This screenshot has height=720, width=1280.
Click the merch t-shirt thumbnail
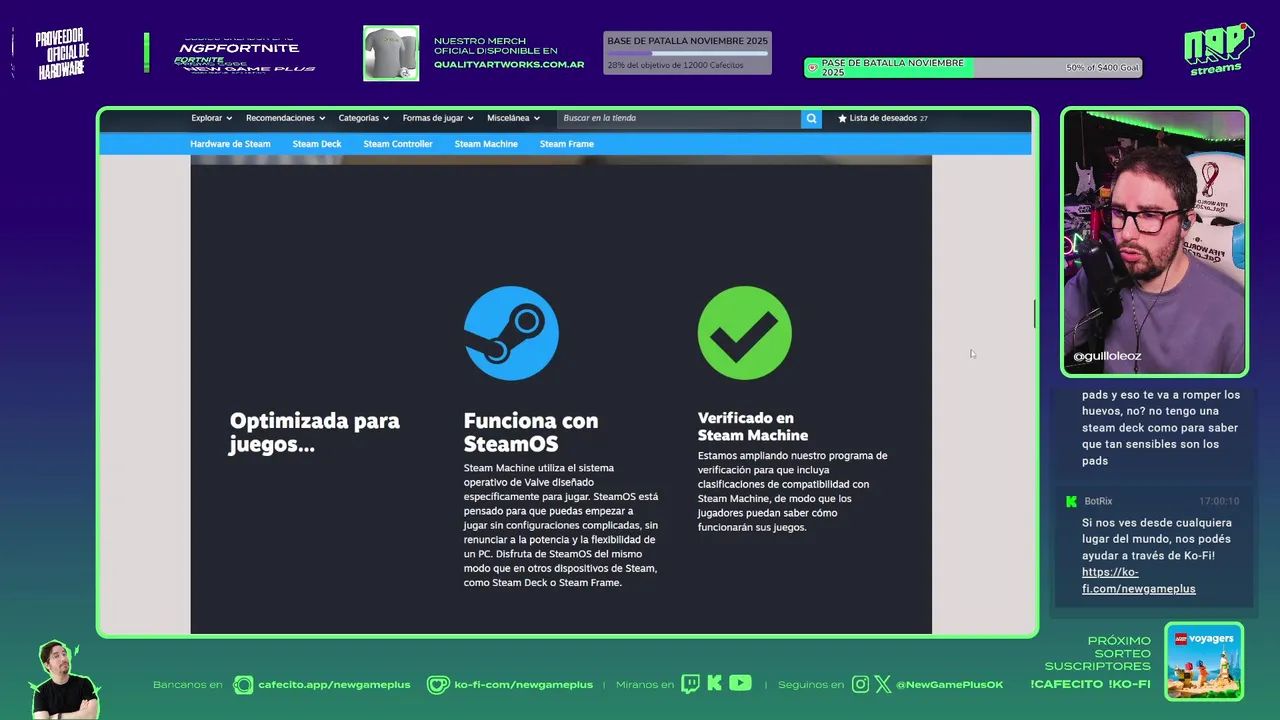point(391,53)
